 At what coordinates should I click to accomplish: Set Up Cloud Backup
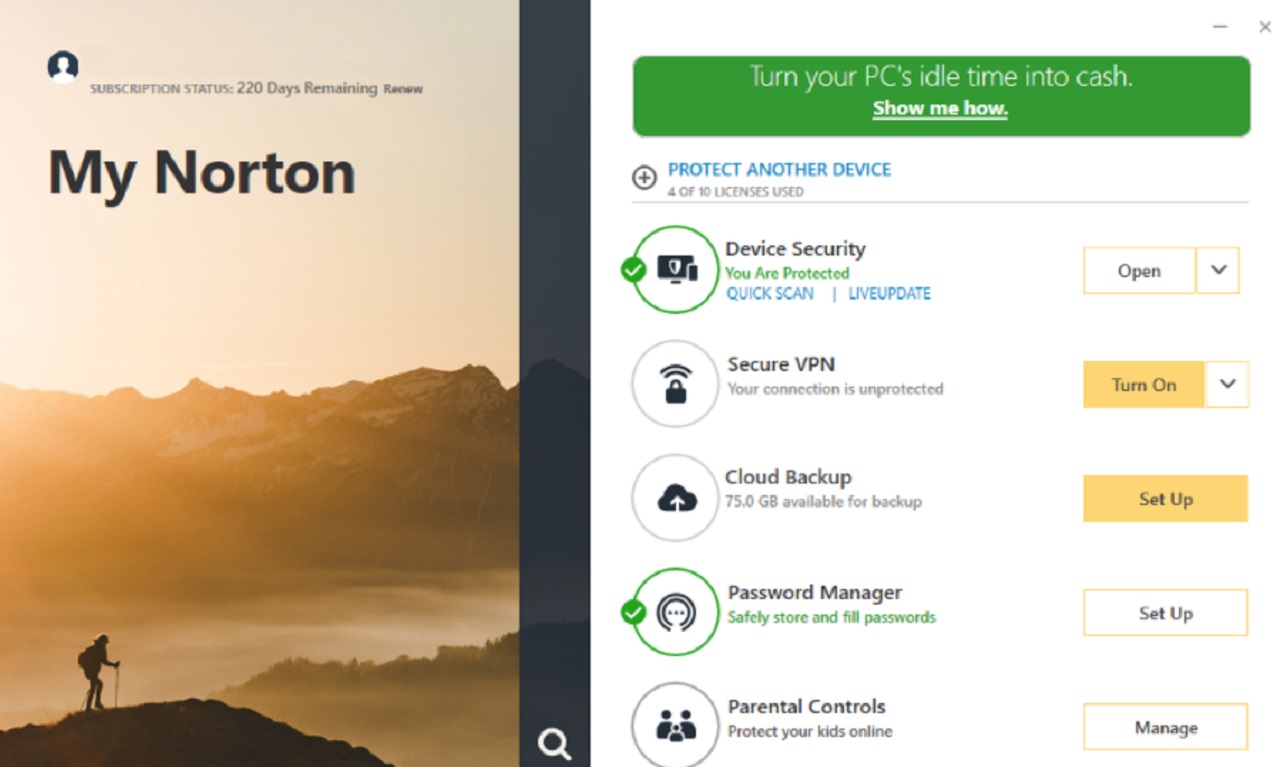pos(1166,499)
